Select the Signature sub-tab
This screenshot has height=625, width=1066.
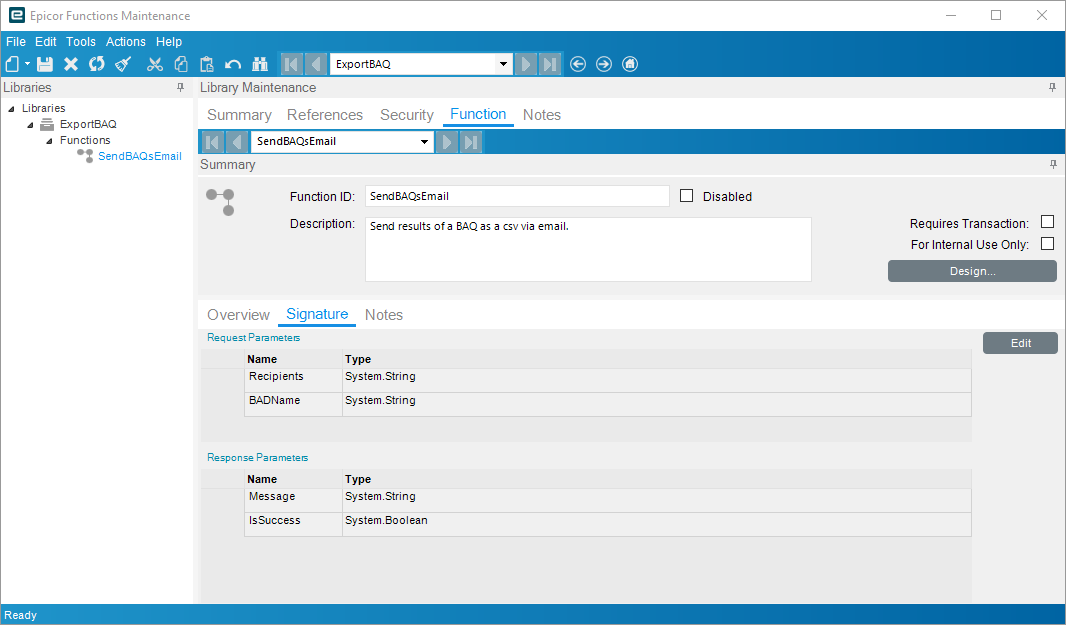coord(317,314)
